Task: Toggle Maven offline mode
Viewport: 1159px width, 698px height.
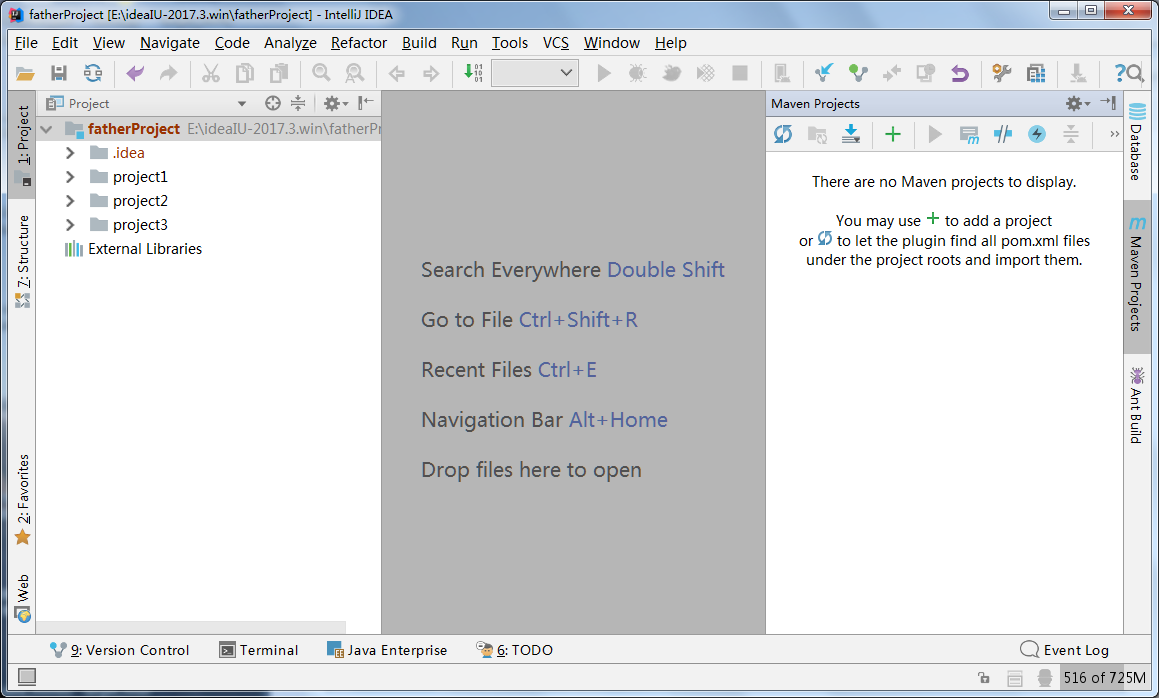Action: click(1003, 134)
